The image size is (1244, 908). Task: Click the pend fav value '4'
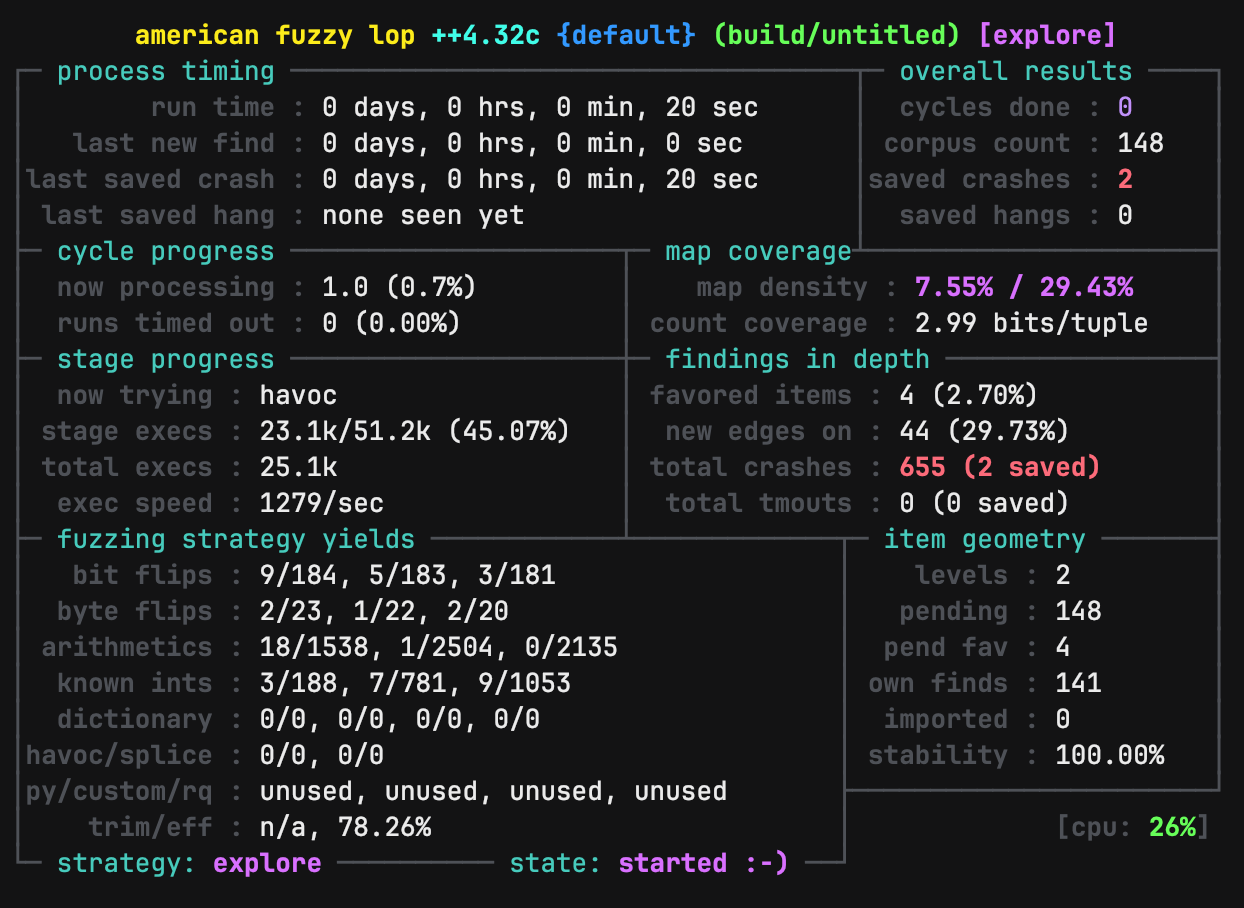click(1063, 648)
